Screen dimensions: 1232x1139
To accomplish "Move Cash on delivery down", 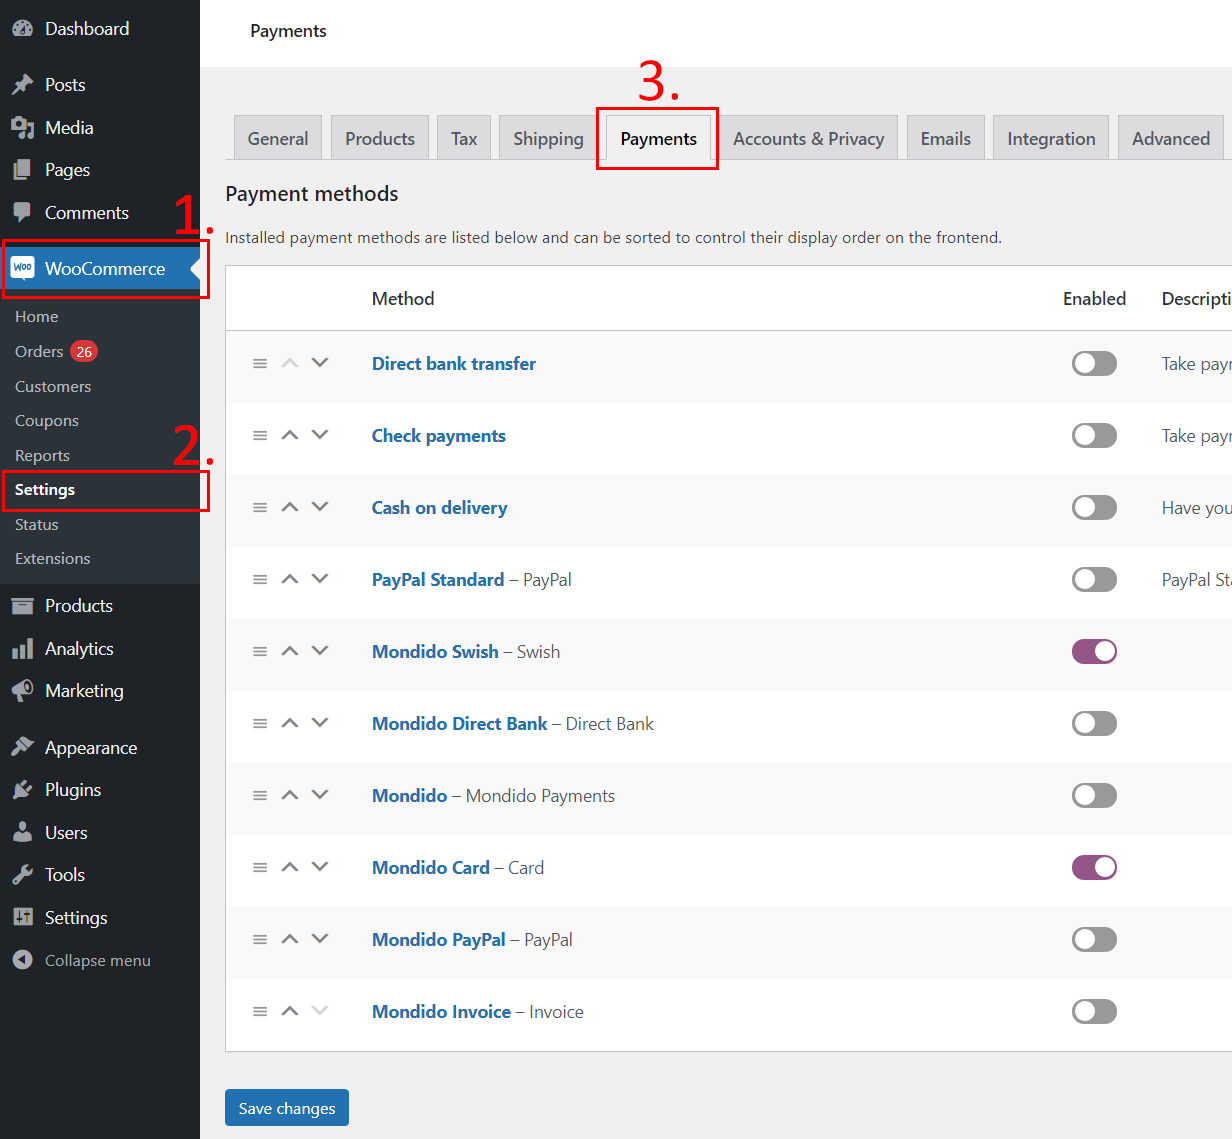I will (320, 506).
